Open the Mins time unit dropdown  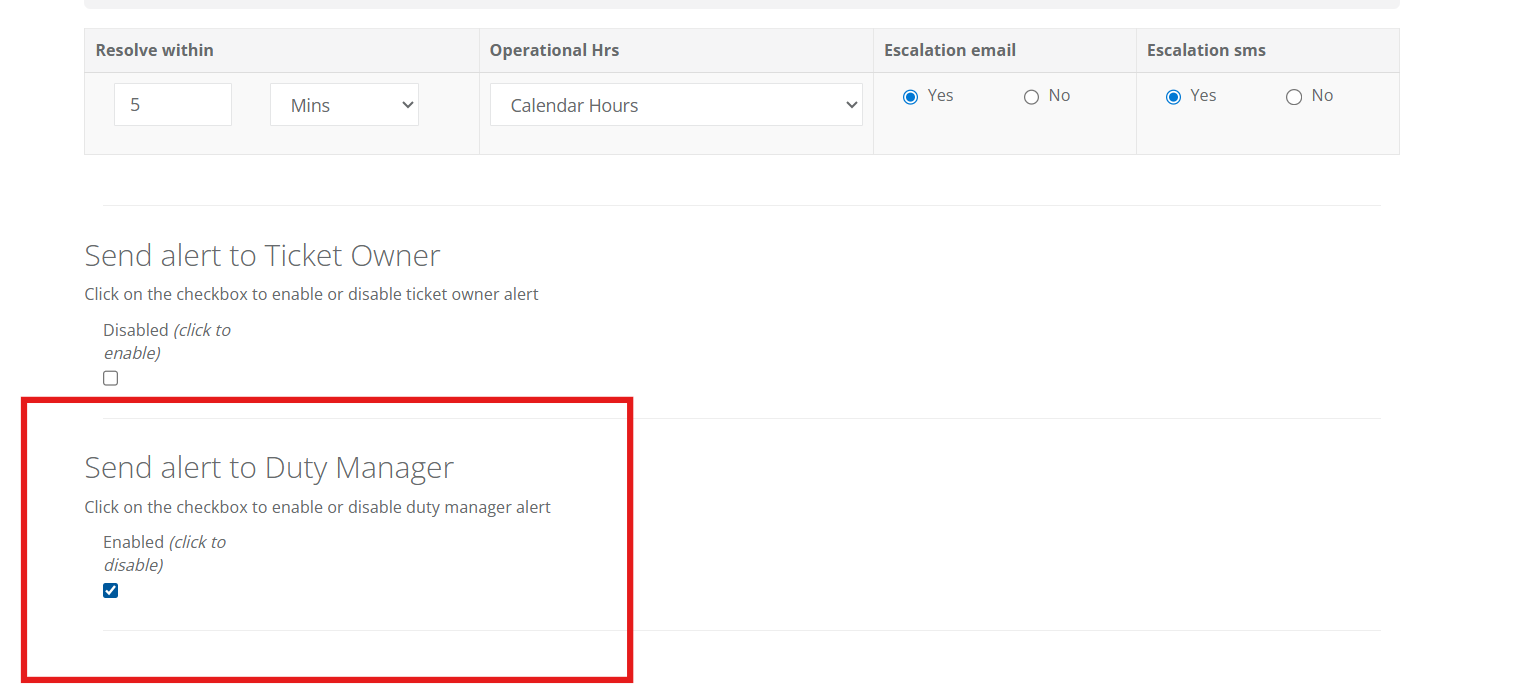[344, 105]
